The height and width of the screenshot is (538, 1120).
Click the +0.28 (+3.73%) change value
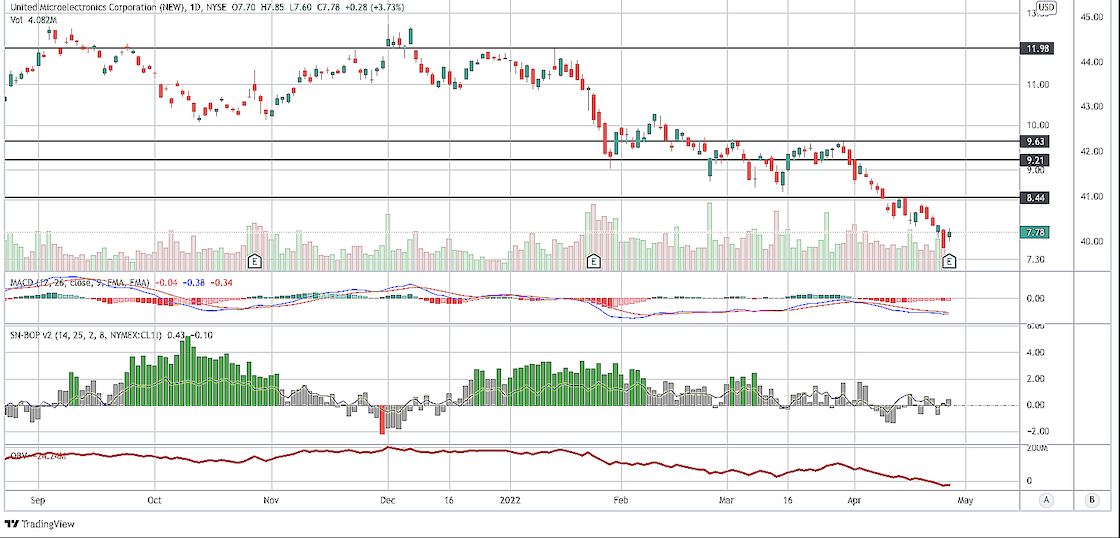coord(376,7)
